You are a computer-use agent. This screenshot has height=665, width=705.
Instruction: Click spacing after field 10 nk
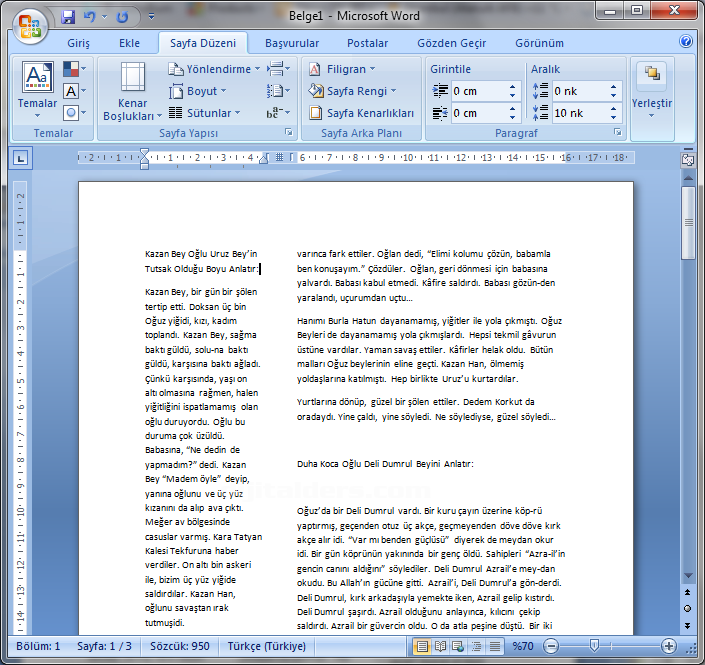tap(579, 113)
